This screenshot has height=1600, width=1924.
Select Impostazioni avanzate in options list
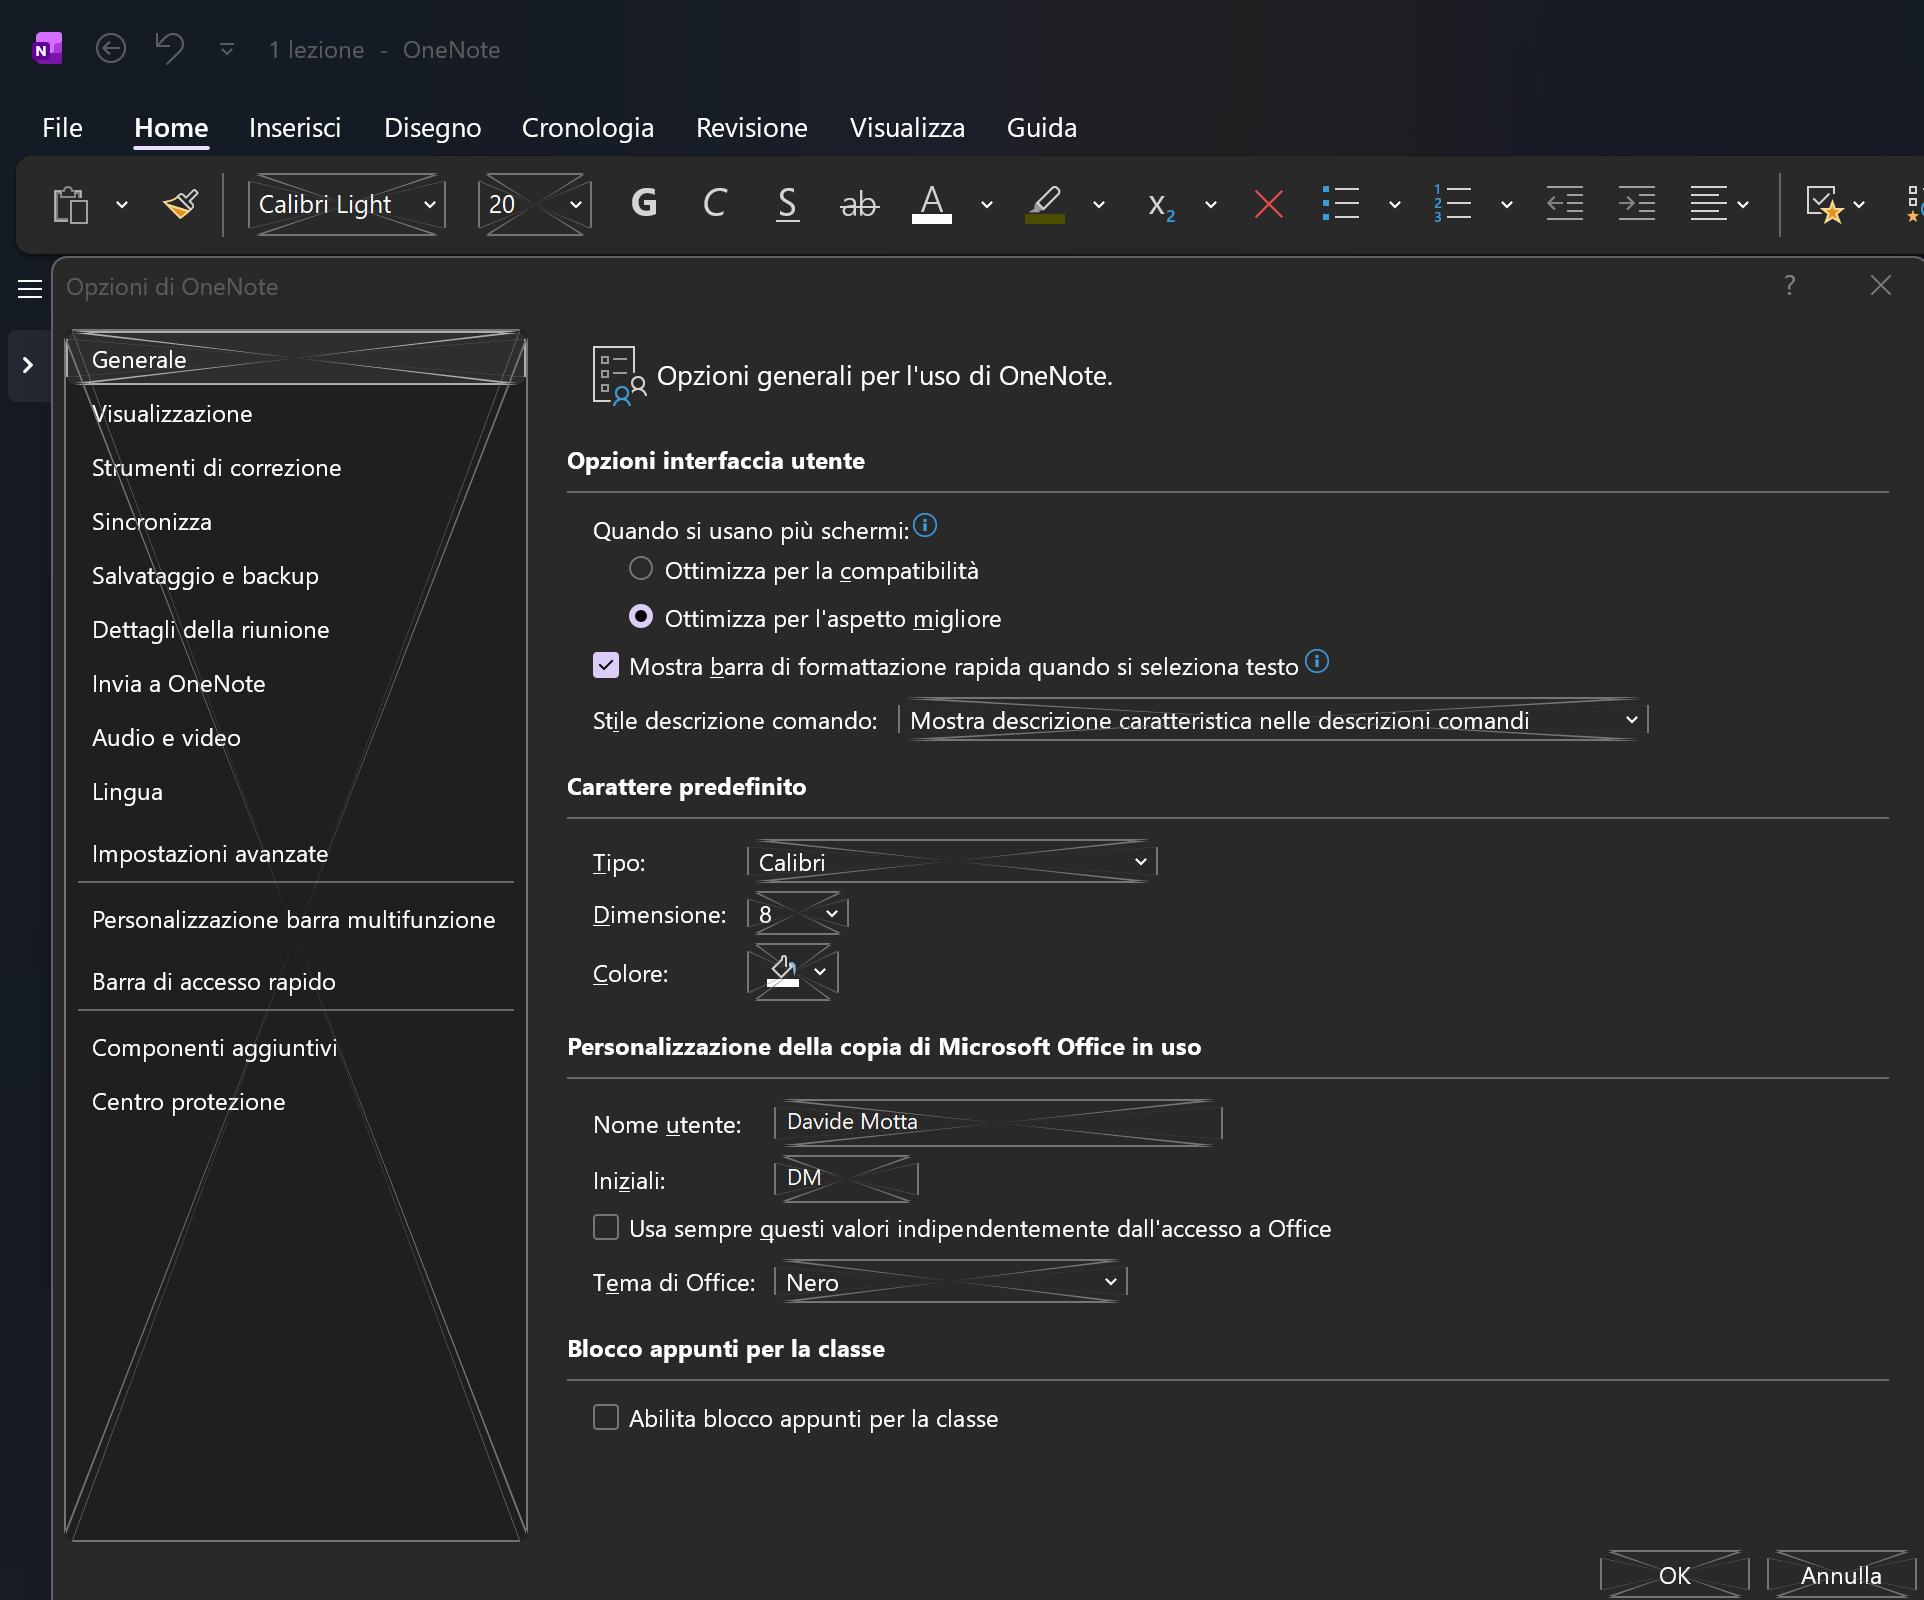point(296,854)
